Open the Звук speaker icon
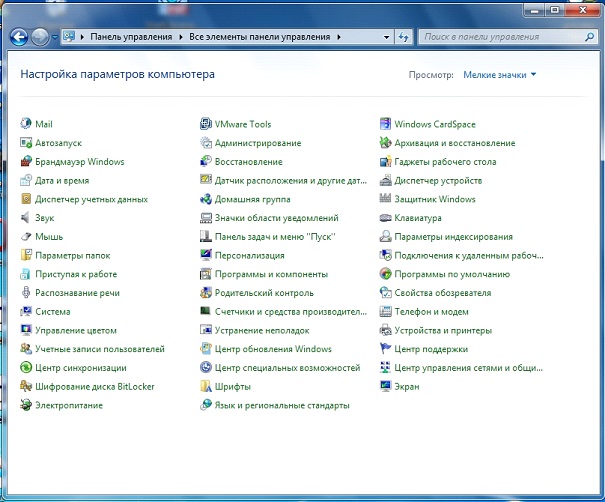This screenshot has width=605, height=502. pyautogui.click(x=26, y=217)
